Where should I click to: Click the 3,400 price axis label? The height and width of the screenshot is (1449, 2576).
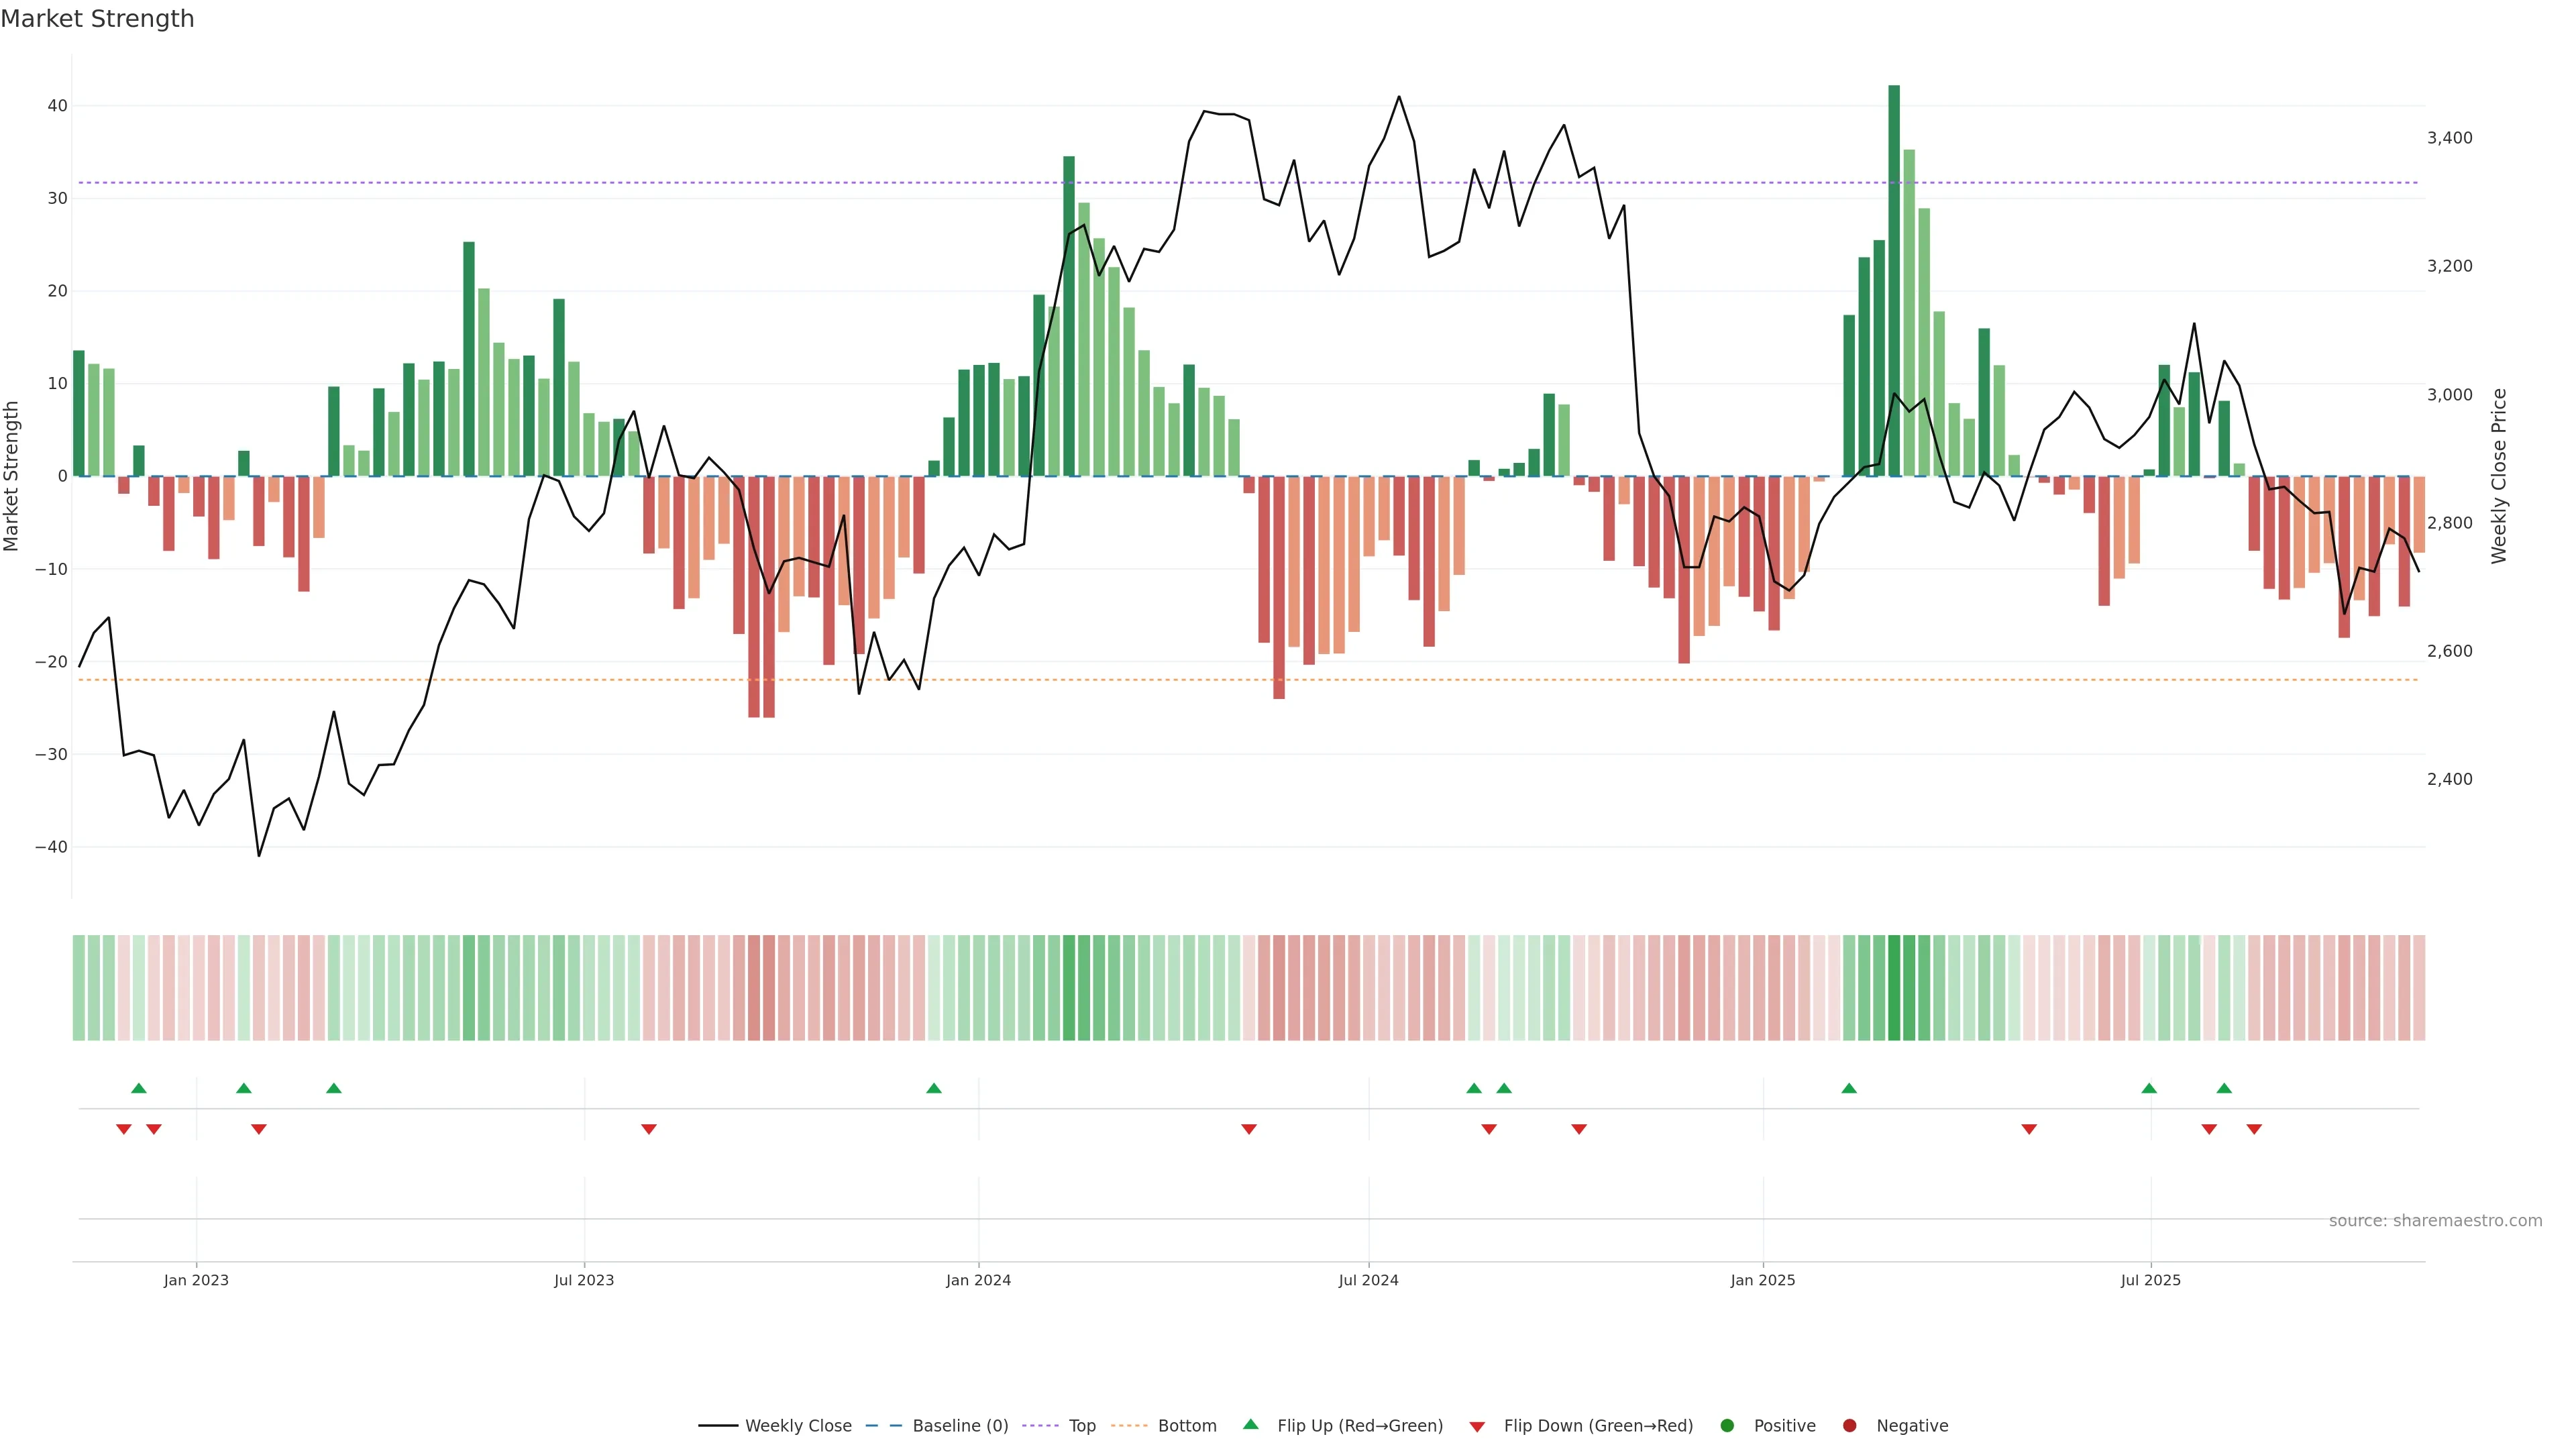[2449, 138]
